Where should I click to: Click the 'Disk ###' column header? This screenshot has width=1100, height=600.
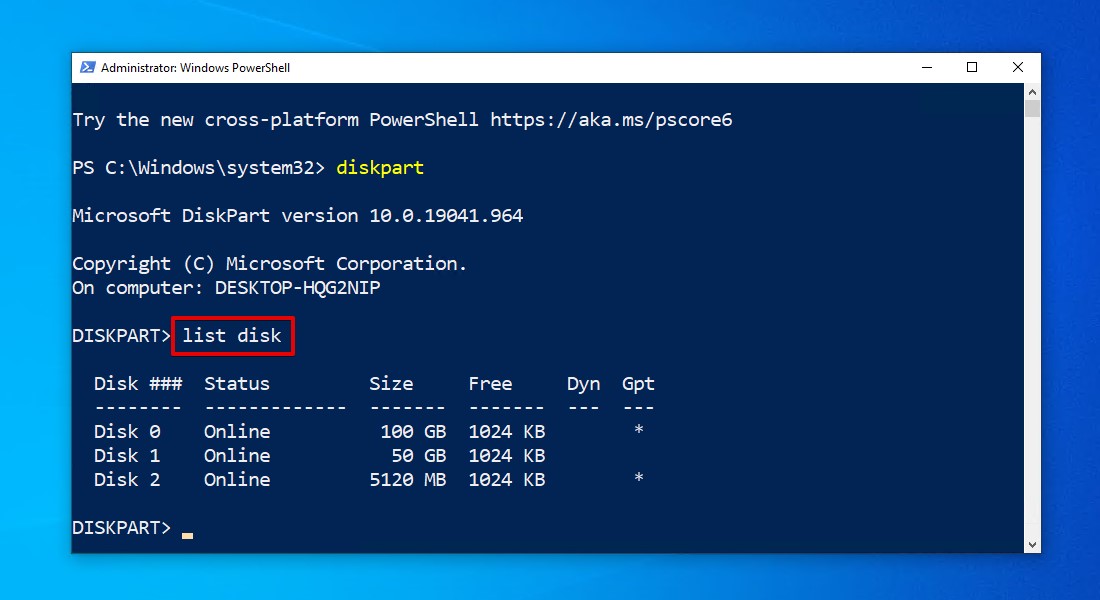[138, 384]
